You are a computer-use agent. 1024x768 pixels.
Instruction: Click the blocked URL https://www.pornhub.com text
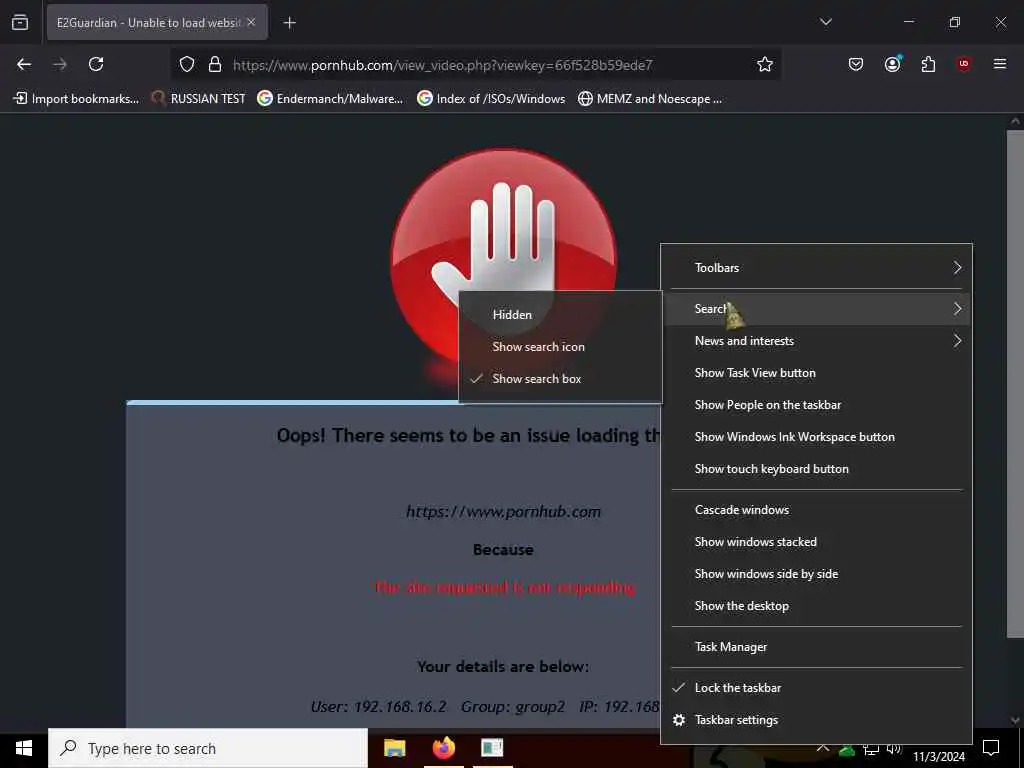(504, 511)
